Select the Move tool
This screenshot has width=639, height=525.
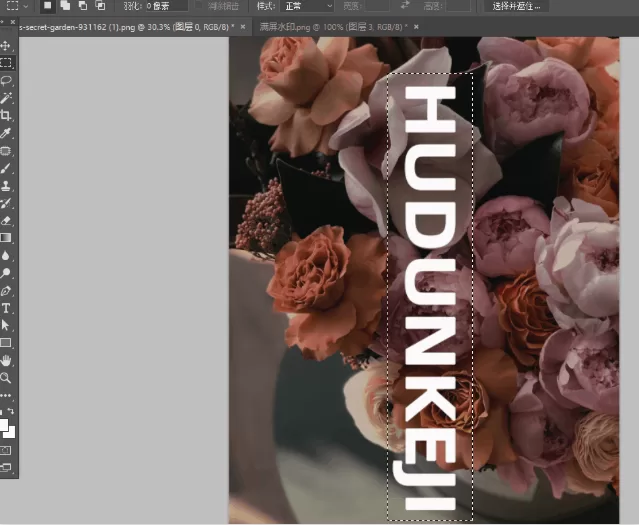click(6, 45)
